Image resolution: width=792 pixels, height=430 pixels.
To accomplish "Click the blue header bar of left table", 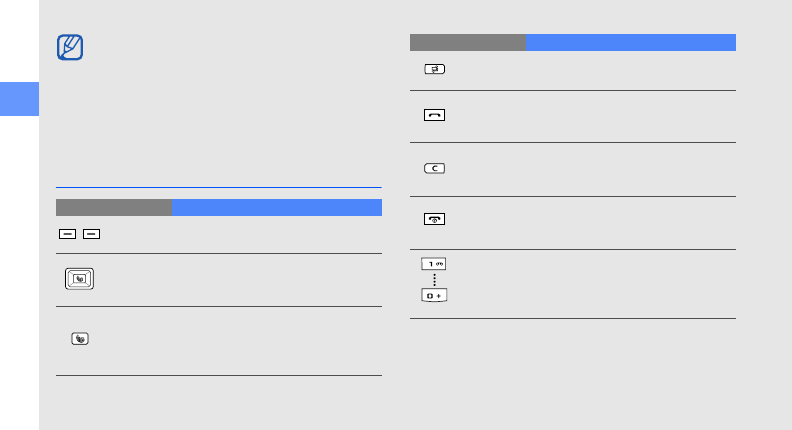I will click(276, 208).
